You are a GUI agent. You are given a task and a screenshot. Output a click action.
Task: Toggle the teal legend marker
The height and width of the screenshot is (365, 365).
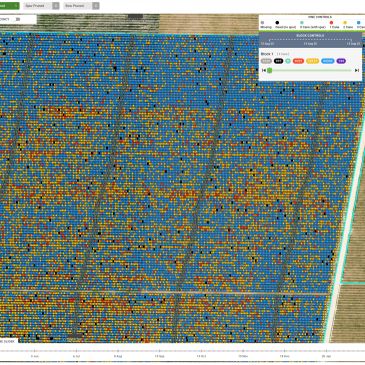302,23
